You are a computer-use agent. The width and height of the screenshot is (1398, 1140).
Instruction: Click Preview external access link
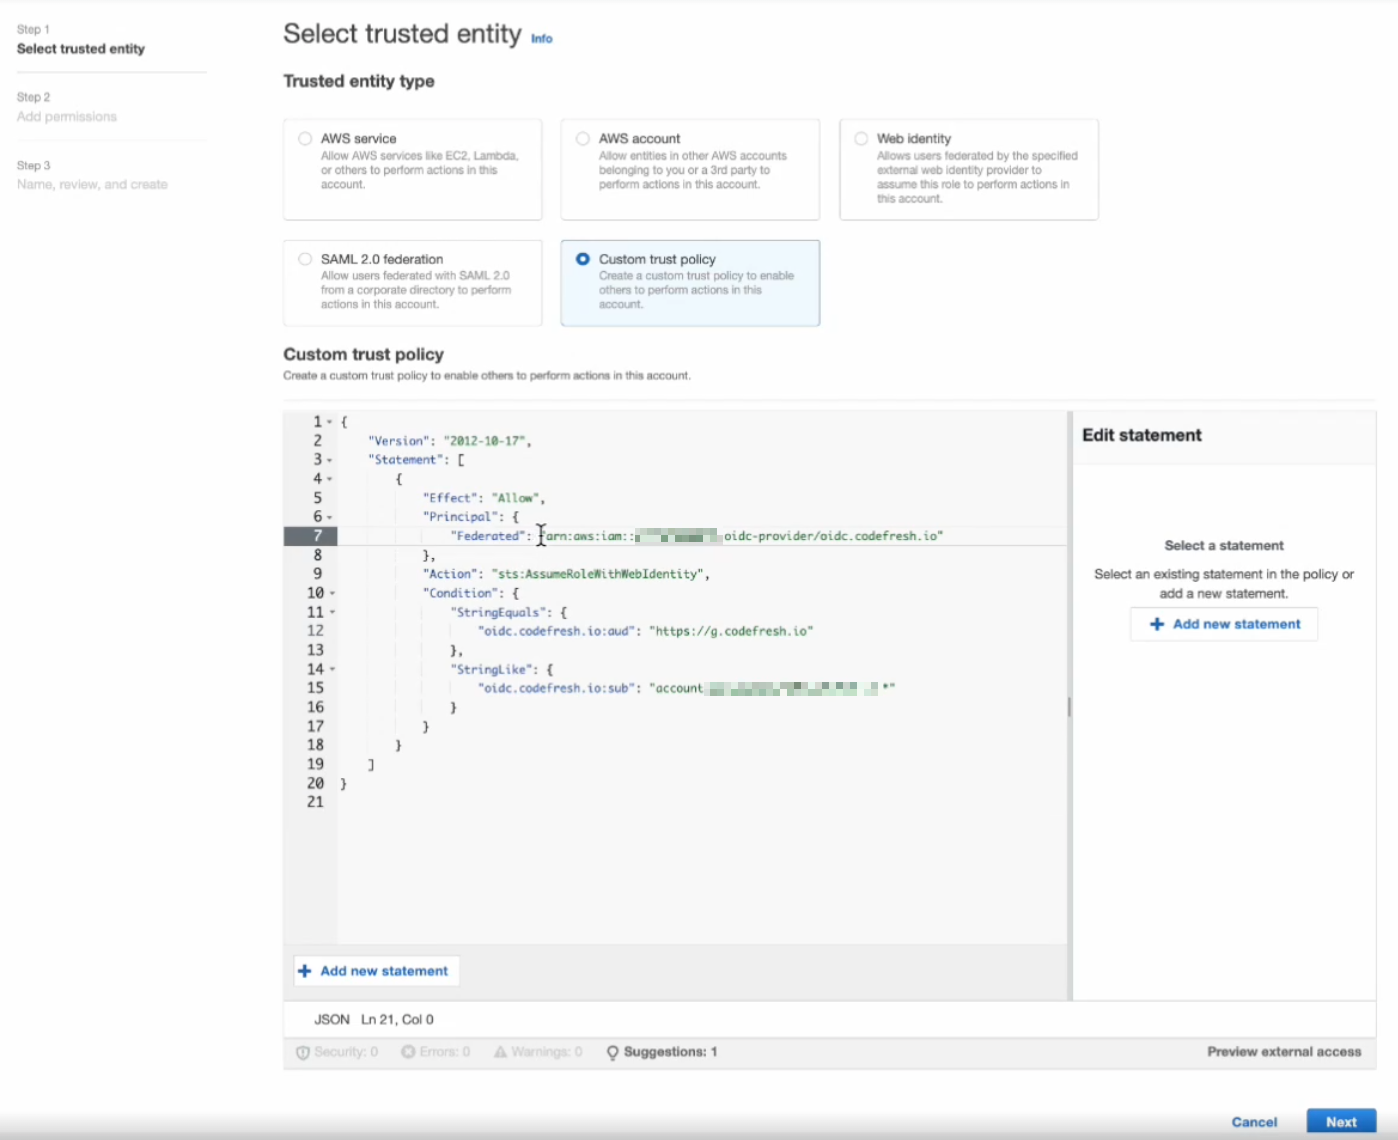pos(1283,1052)
